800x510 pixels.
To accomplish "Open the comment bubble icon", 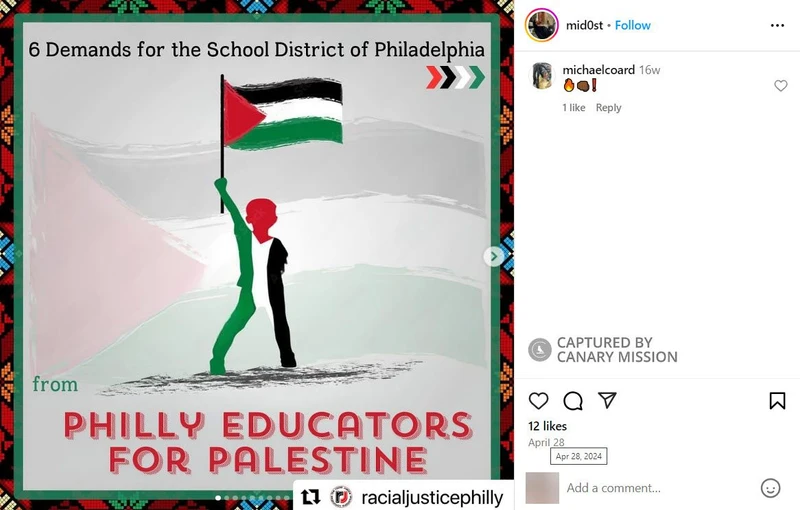I will point(573,401).
